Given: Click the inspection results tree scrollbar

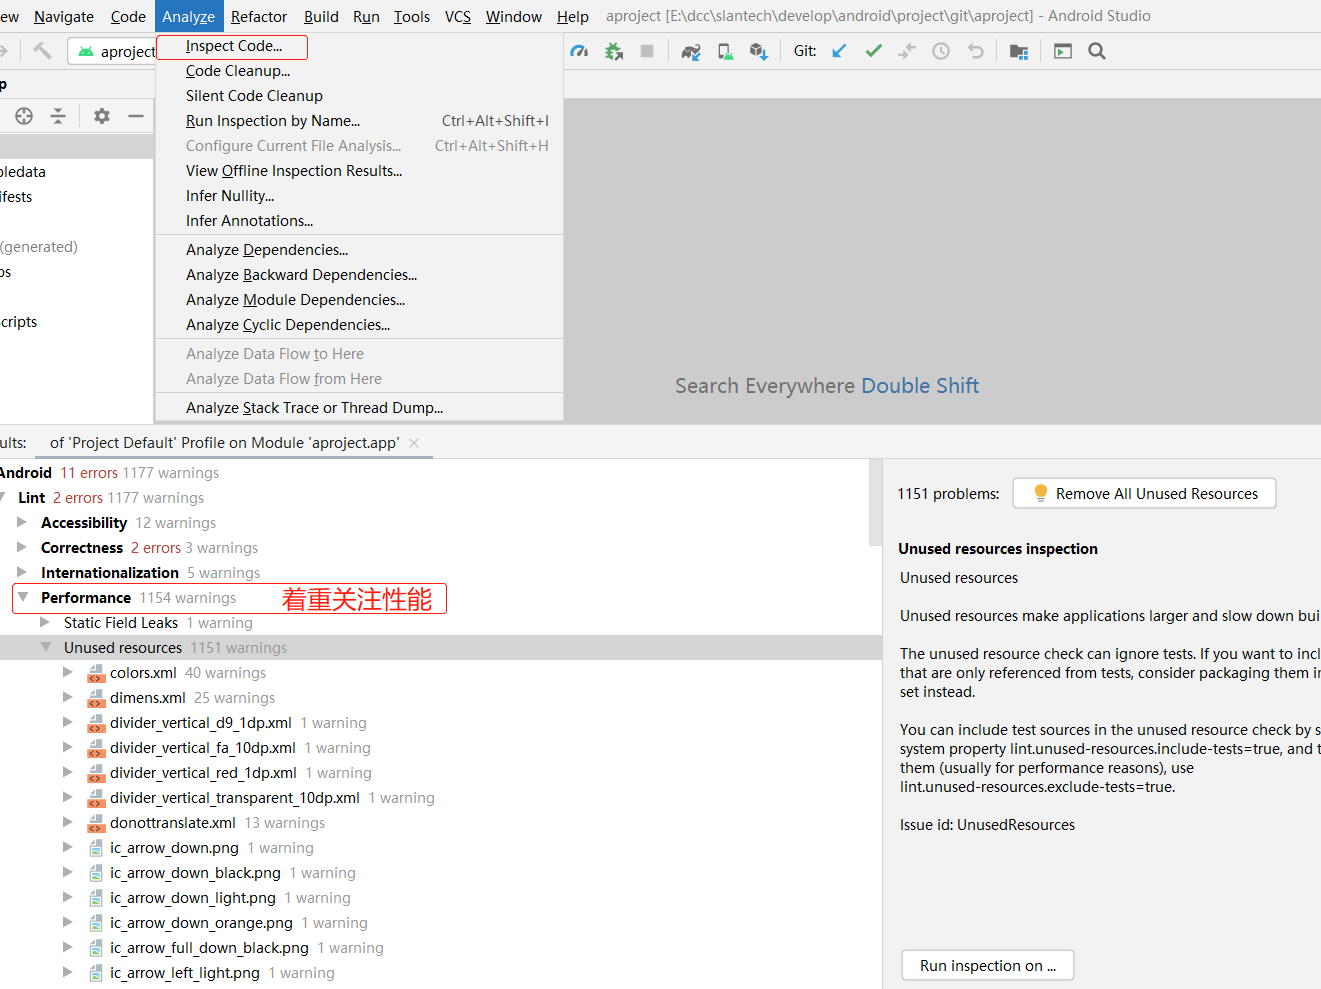Looking at the screenshot, I should pyautogui.click(x=876, y=503).
